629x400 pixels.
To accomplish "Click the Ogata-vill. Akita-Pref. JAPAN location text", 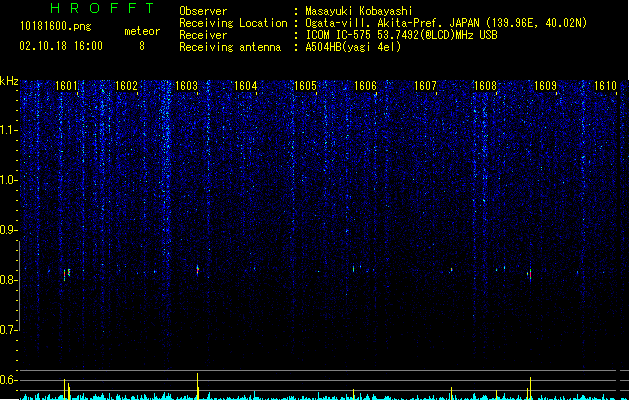I will click(446, 23).
